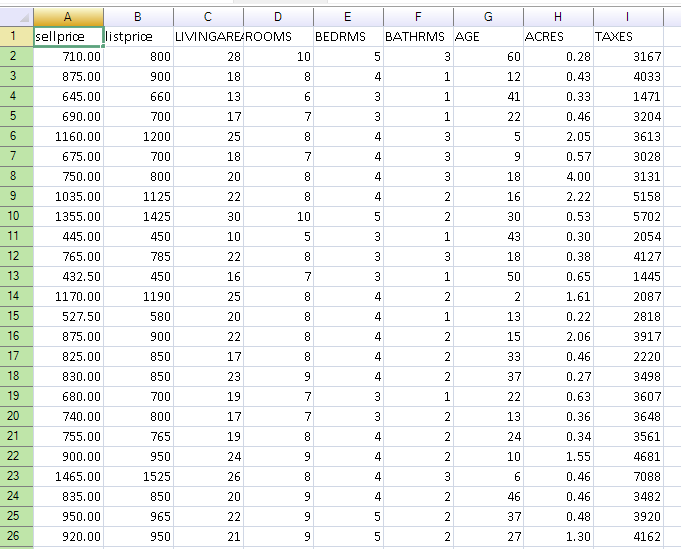Select living area cell 26

208,476
